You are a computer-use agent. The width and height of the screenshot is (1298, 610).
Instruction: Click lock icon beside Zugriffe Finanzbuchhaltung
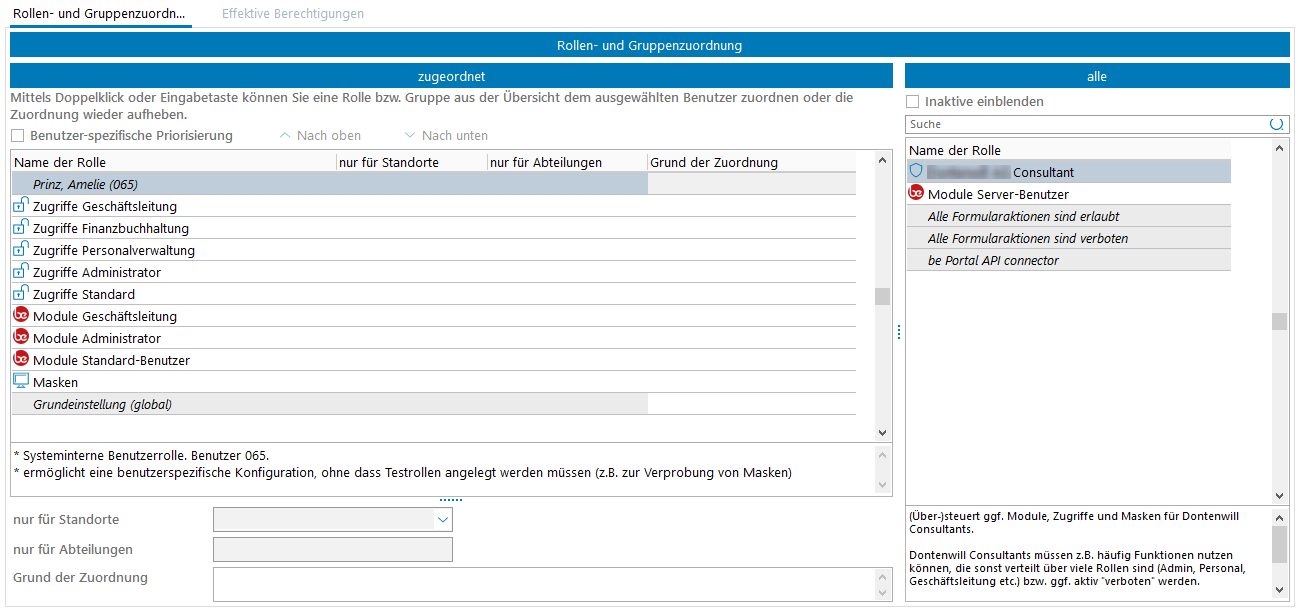pos(21,228)
